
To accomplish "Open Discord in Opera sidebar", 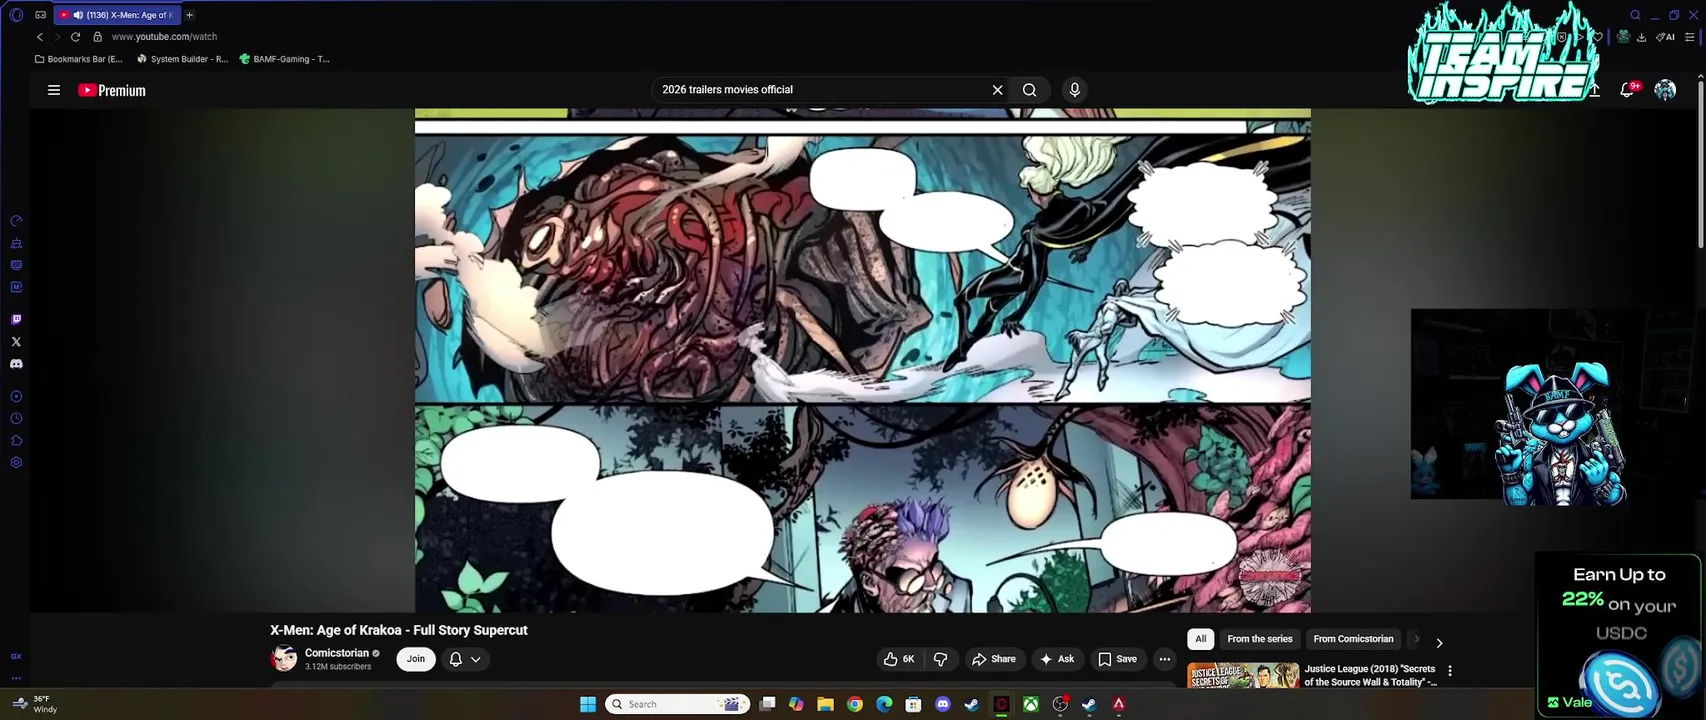I will [x=16, y=364].
